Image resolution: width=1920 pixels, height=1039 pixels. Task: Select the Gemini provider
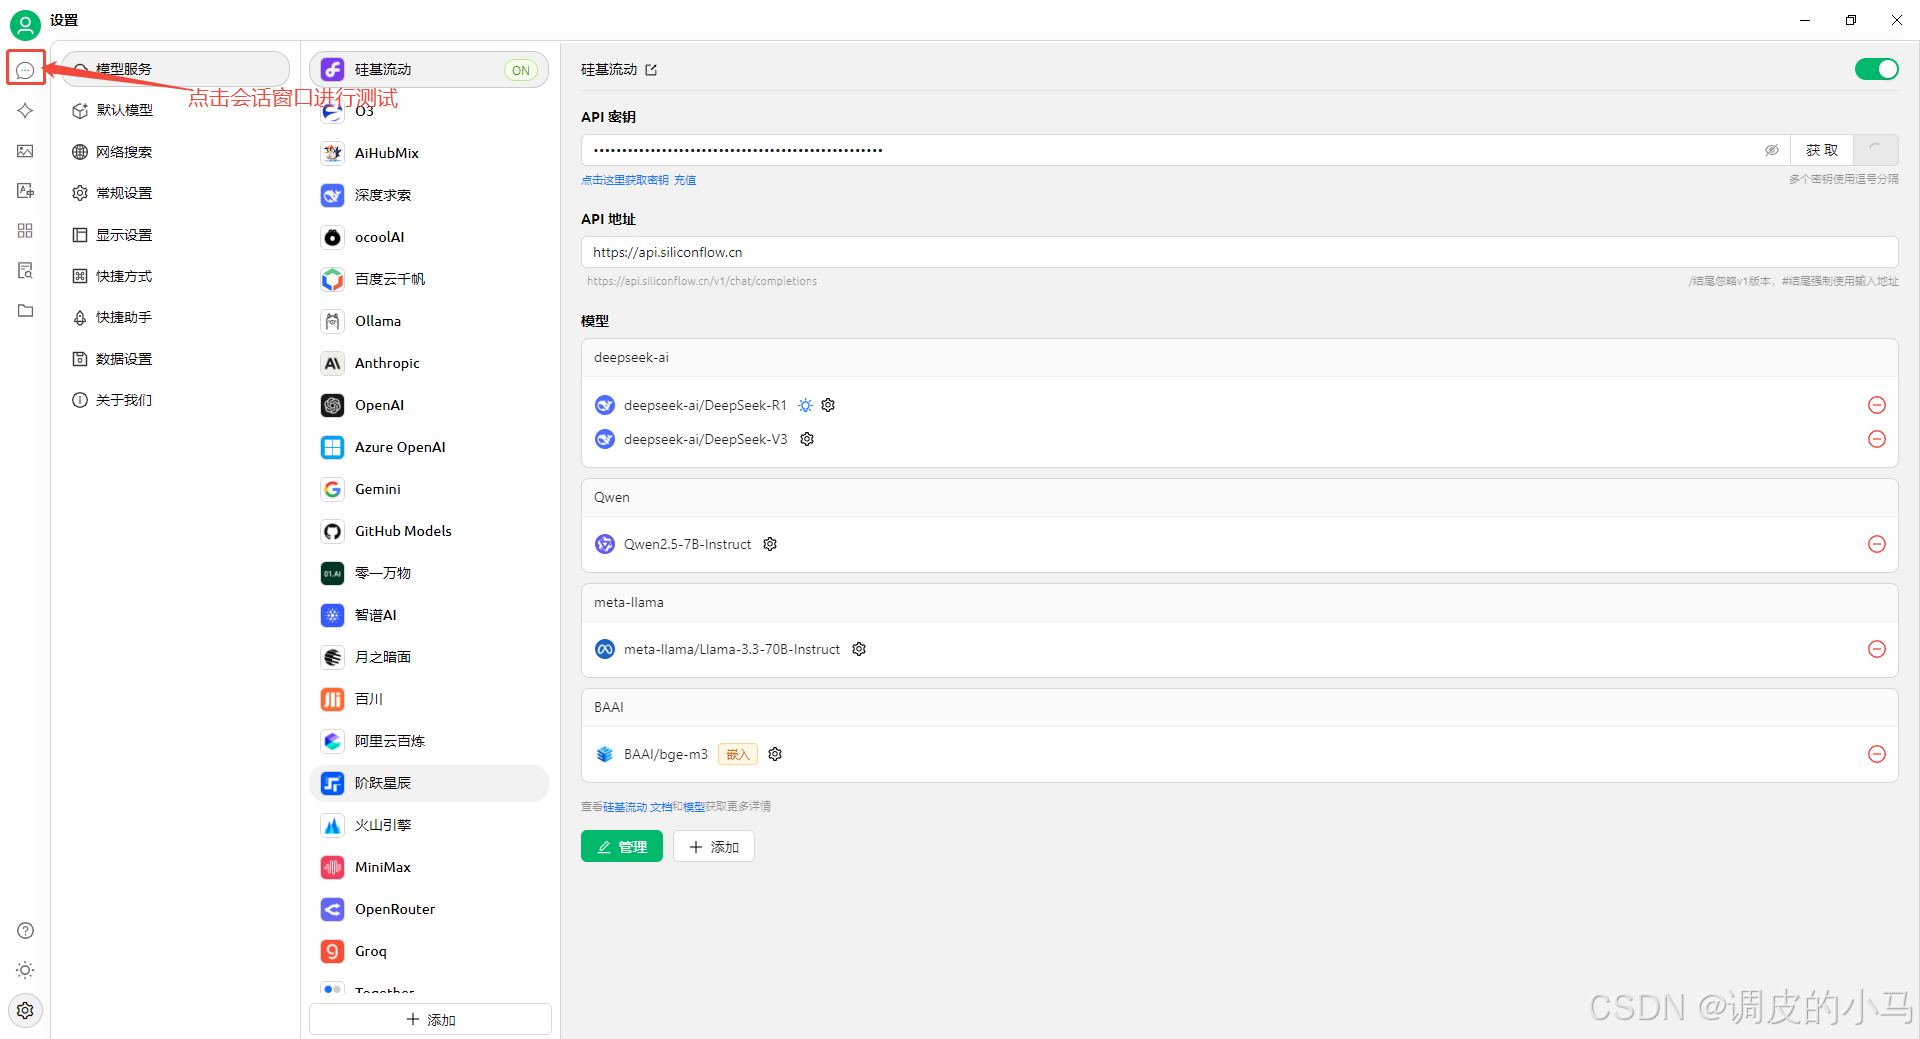[x=429, y=489]
